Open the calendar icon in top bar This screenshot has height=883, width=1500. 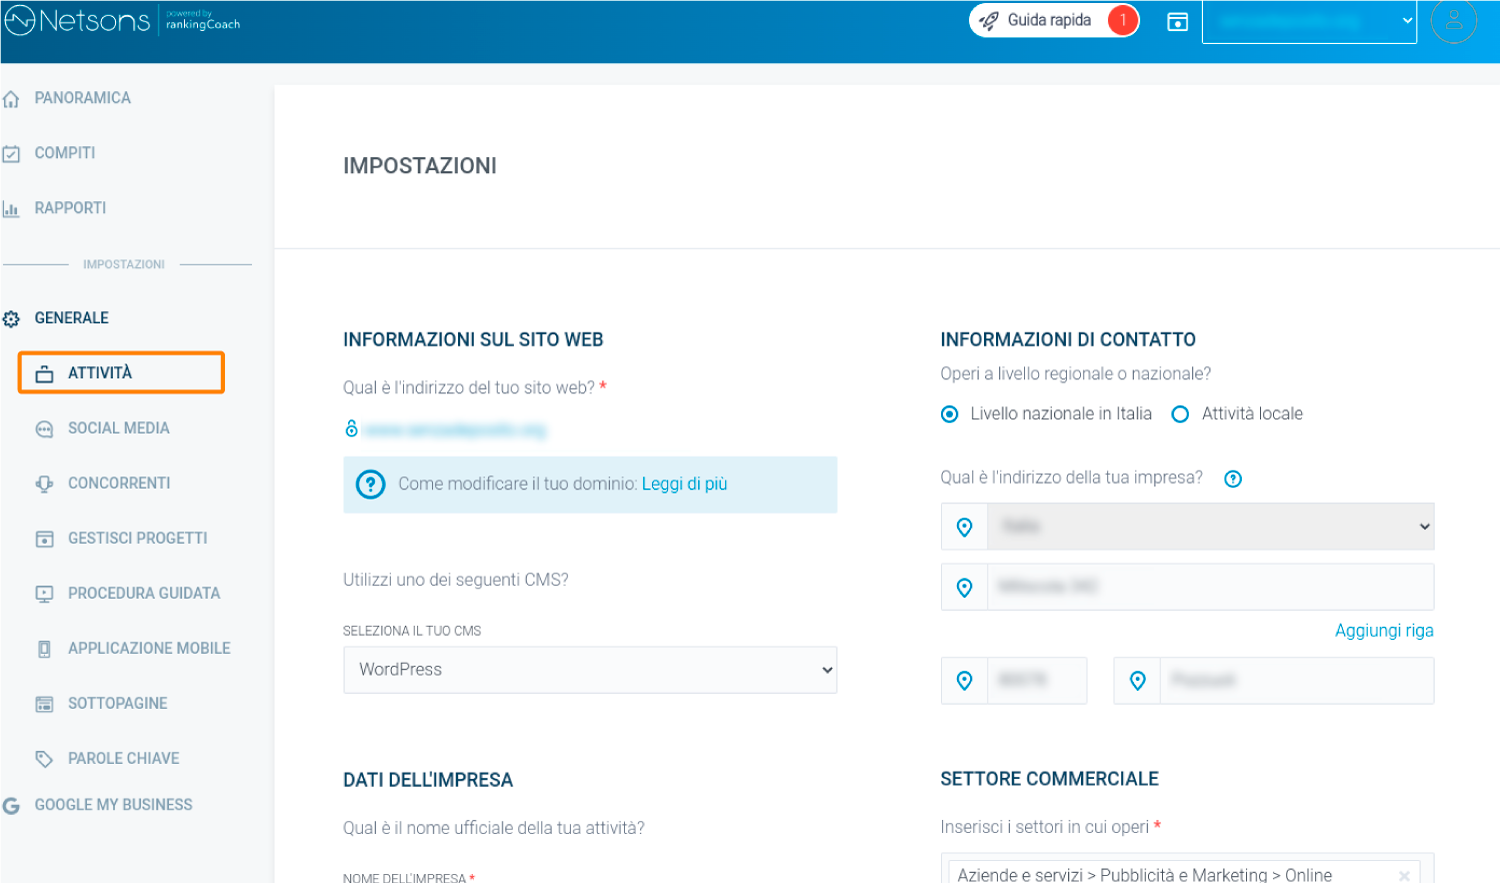coord(1177,22)
